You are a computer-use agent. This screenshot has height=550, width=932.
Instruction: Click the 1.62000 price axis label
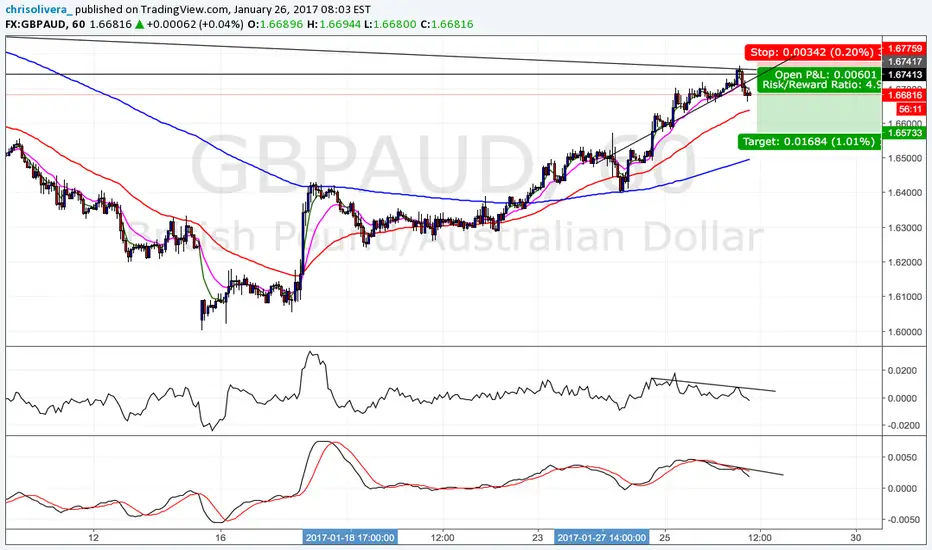click(906, 262)
